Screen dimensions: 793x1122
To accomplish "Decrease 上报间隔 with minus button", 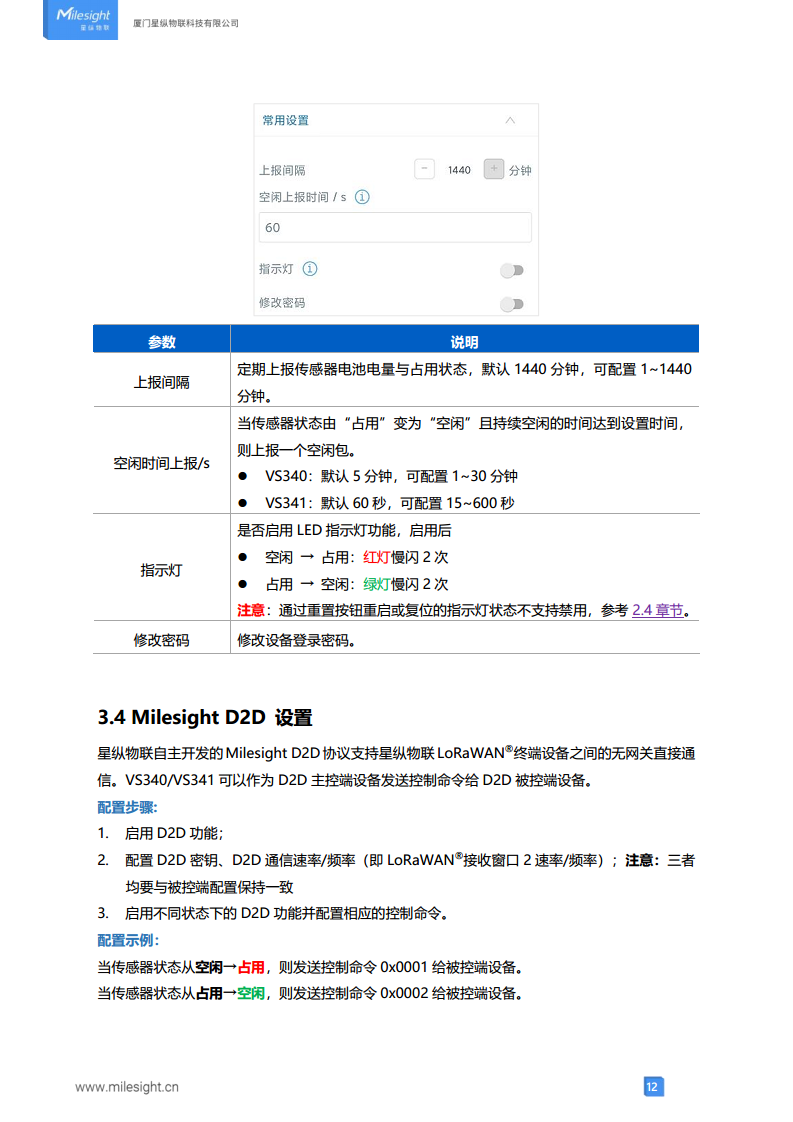I will [x=424, y=170].
